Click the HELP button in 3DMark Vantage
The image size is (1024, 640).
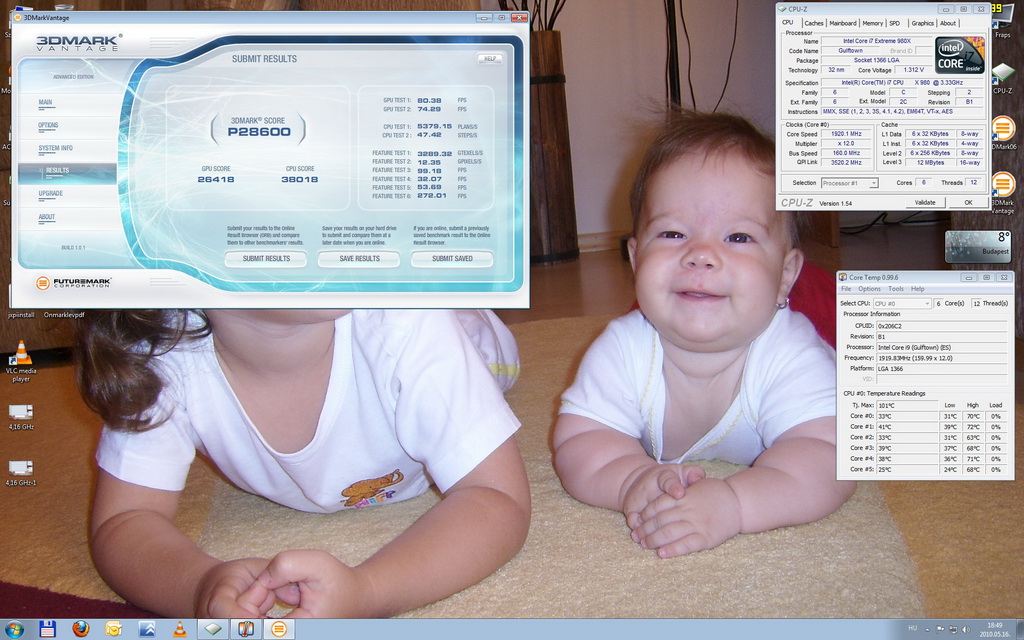point(490,59)
